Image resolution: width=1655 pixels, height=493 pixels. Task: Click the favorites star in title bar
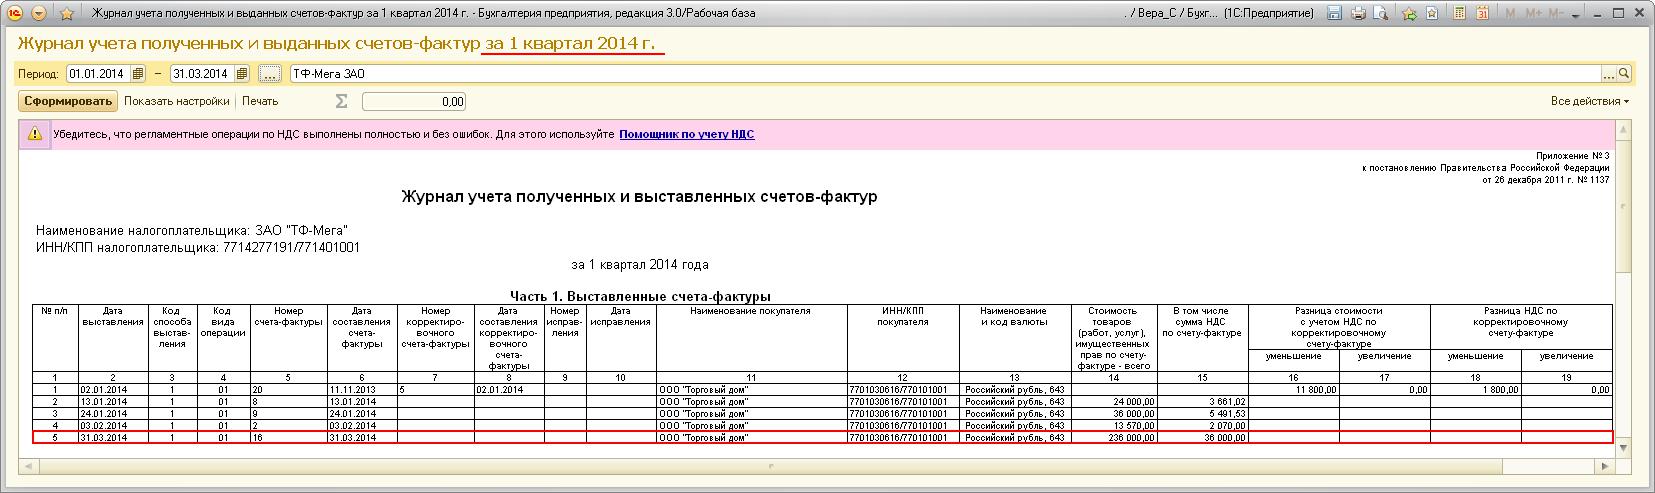click(67, 14)
